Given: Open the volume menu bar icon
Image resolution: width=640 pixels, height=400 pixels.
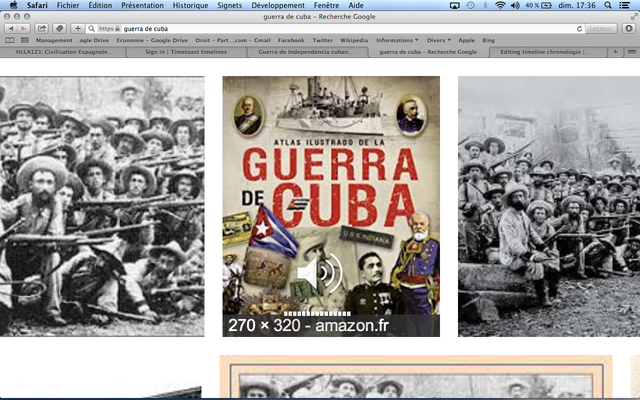Looking at the screenshot, I should tap(515, 5).
